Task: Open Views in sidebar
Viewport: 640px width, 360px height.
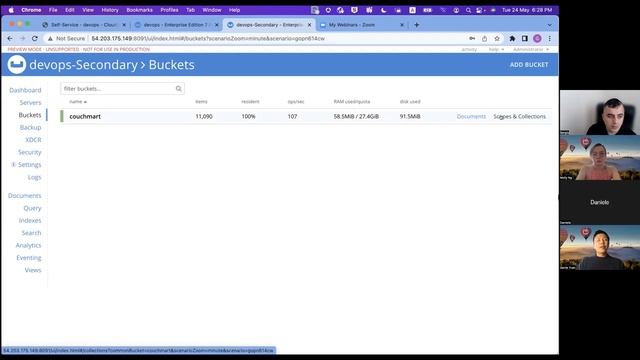Action: coord(33,270)
